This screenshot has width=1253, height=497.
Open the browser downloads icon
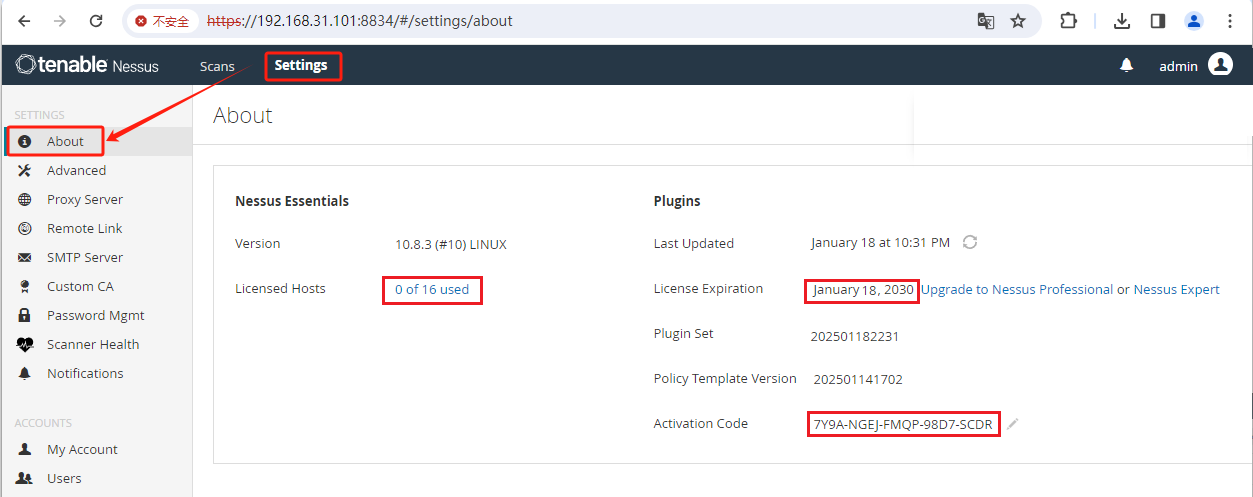tap(1122, 21)
